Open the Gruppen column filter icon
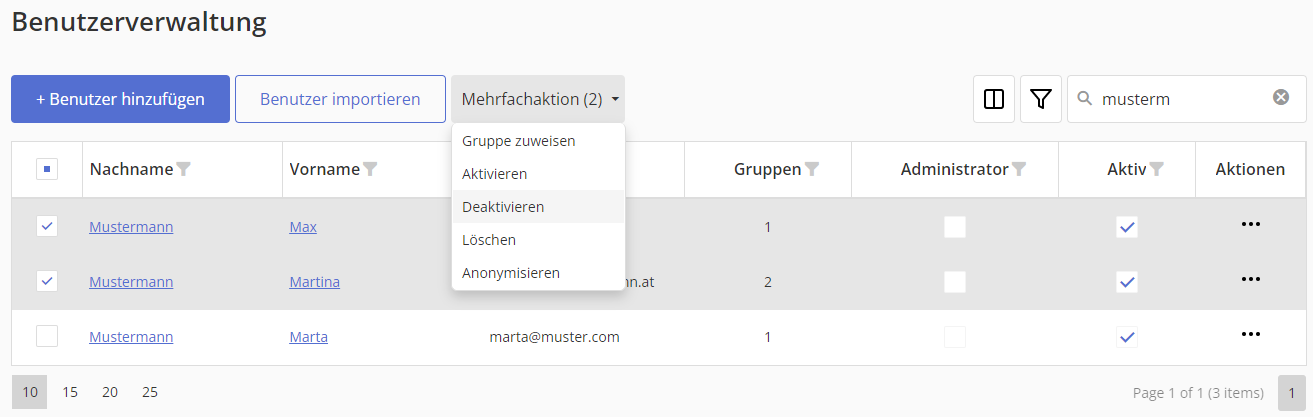The height and width of the screenshot is (417, 1313). pyautogui.click(x=813, y=170)
